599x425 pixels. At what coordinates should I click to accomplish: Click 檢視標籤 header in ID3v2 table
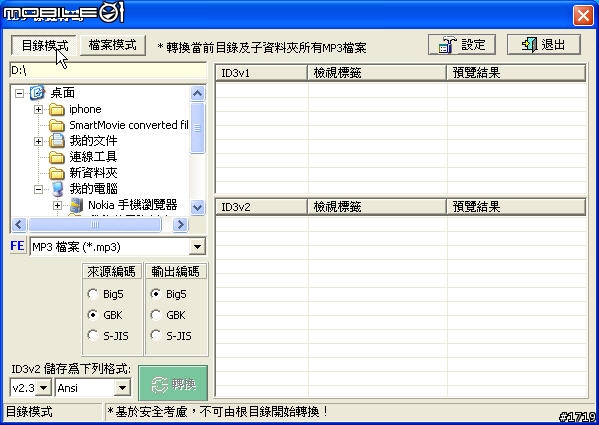click(x=377, y=207)
